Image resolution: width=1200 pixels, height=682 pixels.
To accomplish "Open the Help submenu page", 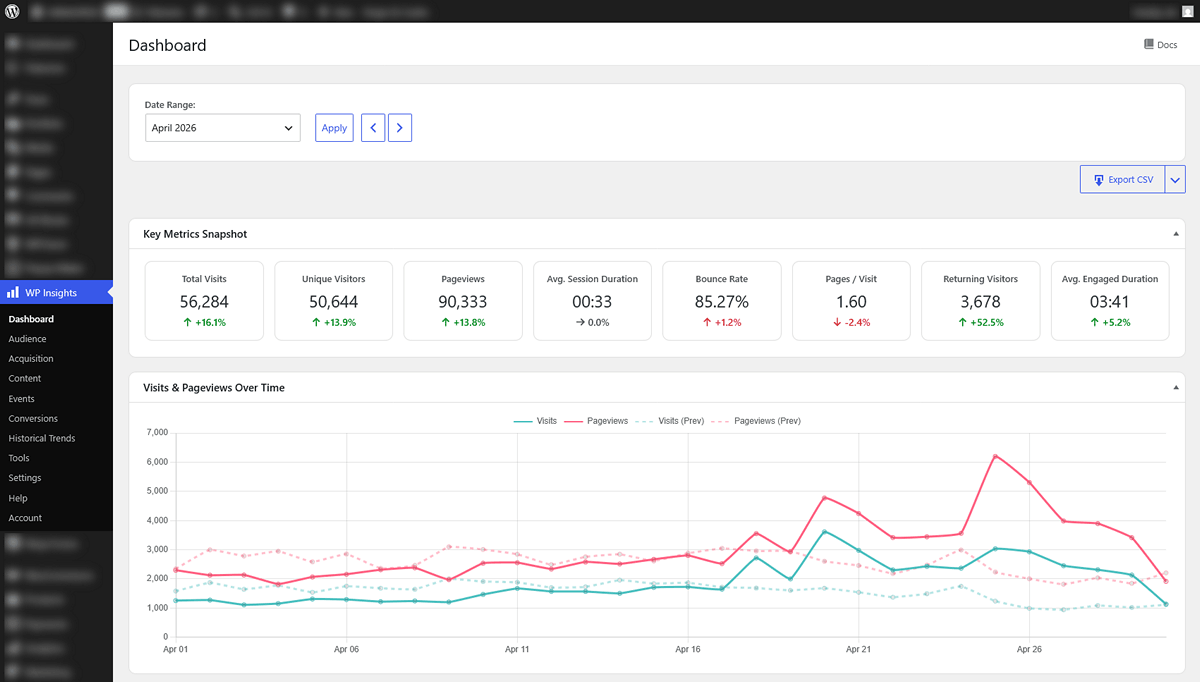I will click(x=18, y=498).
